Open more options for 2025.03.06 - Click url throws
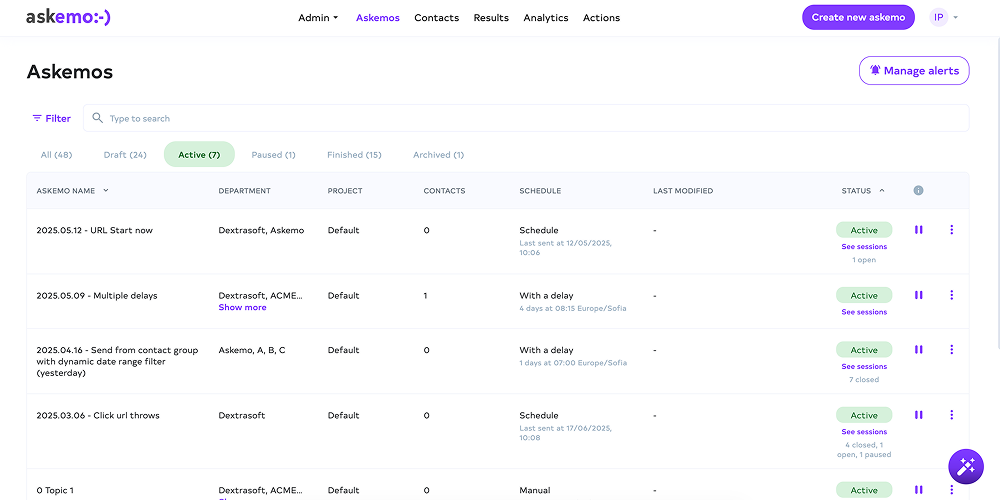1000x500 pixels. [952, 415]
